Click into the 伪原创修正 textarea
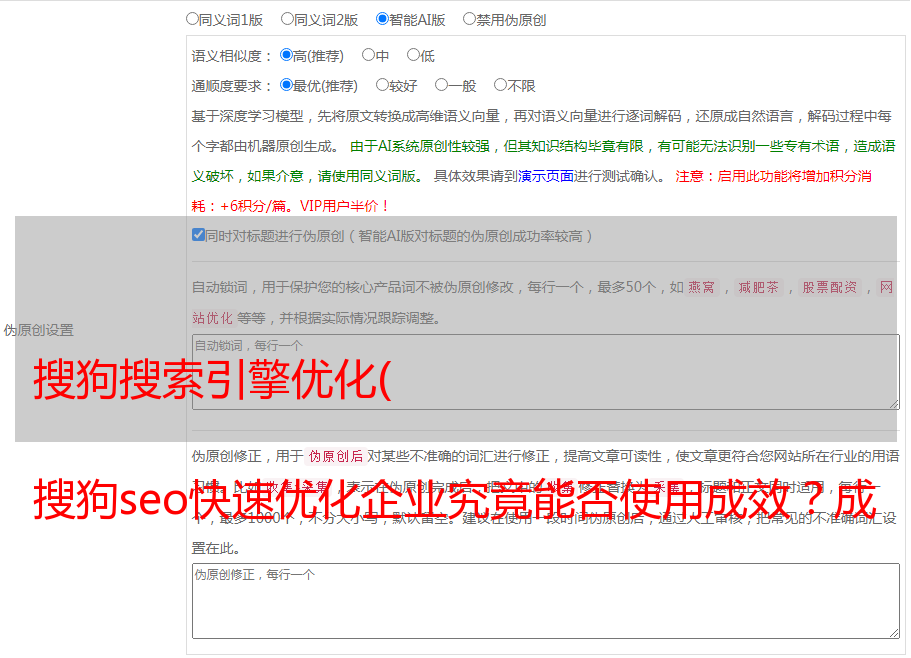Viewport: 911px width, 658px height. tap(546, 601)
